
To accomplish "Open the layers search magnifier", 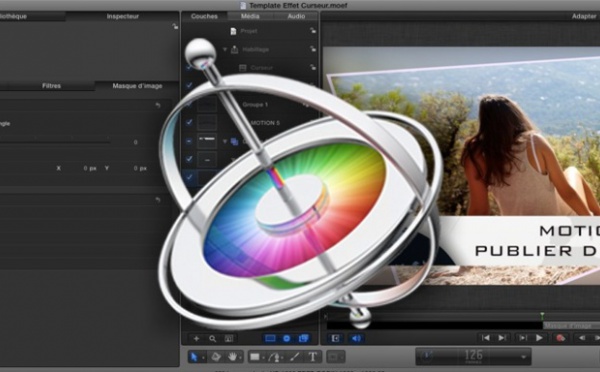I will [x=212, y=338].
